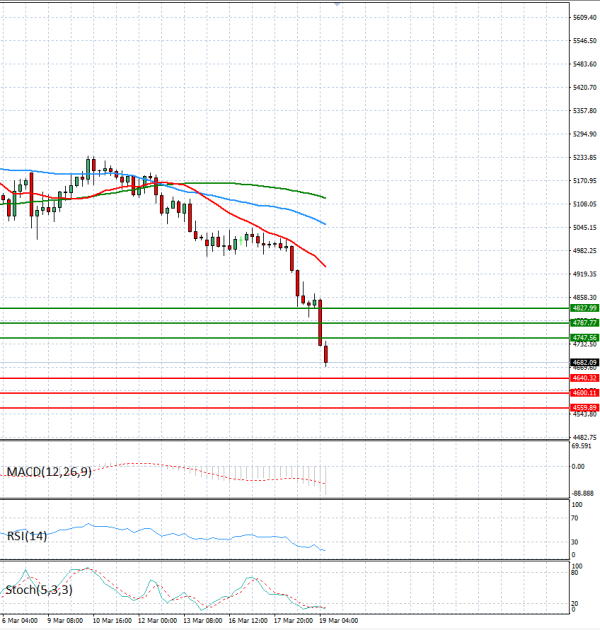Click the 4787.77 green price level tag

click(x=558, y=323)
